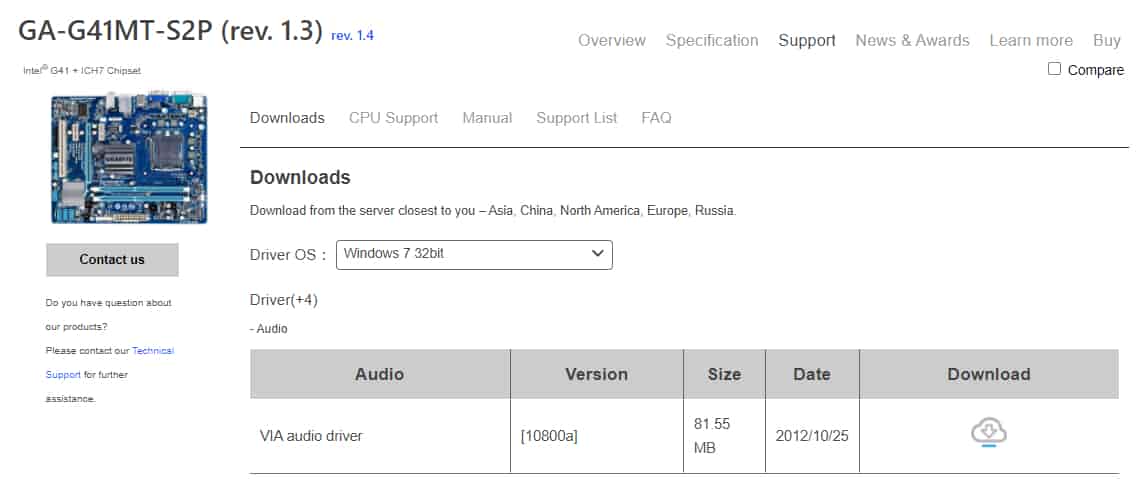Click the Technical Support link
1143x503 pixels.
pyautogui.click(x=153, y=351)
